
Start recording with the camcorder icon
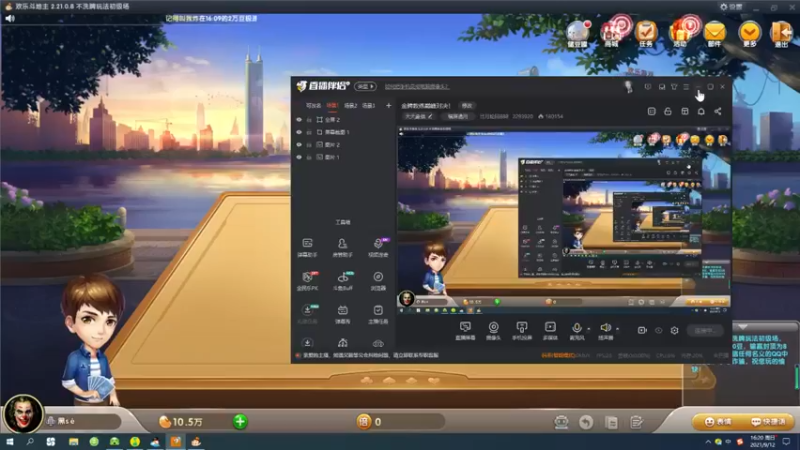pyautogui.click(x=642, y=331)
